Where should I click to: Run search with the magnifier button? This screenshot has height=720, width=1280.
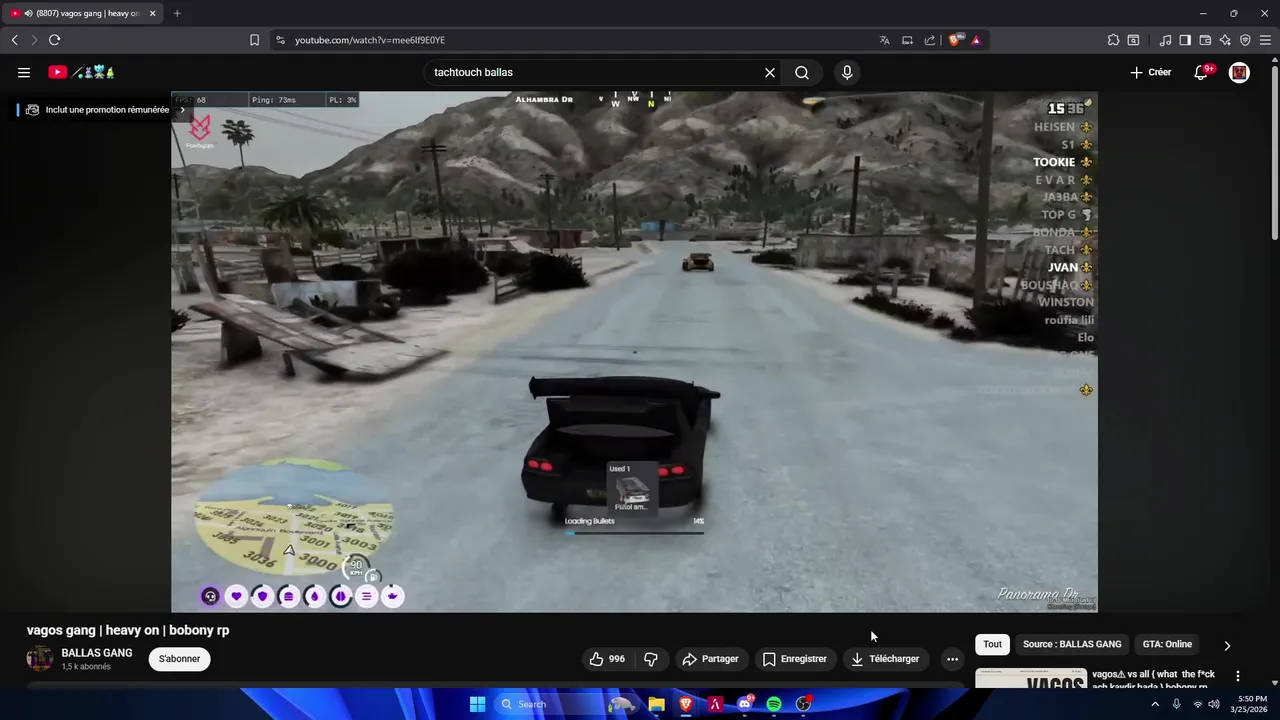point(802,72)
